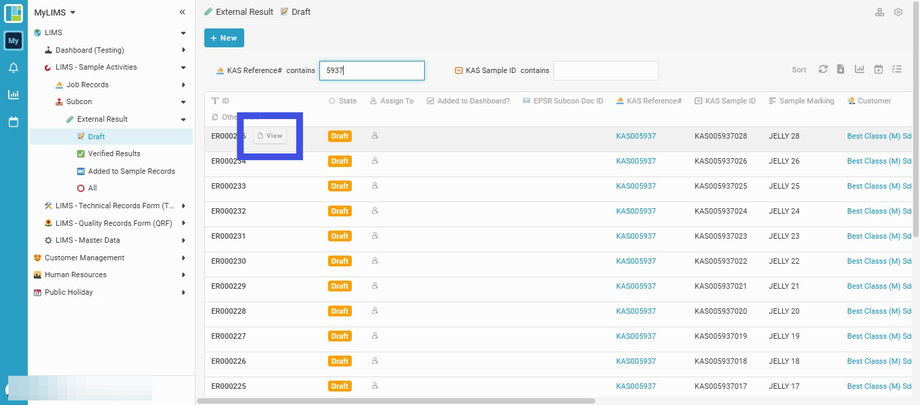Screen dimensions: 920x405
Task: Open the calendar sidebar icon
Action: tap(13, 122)
